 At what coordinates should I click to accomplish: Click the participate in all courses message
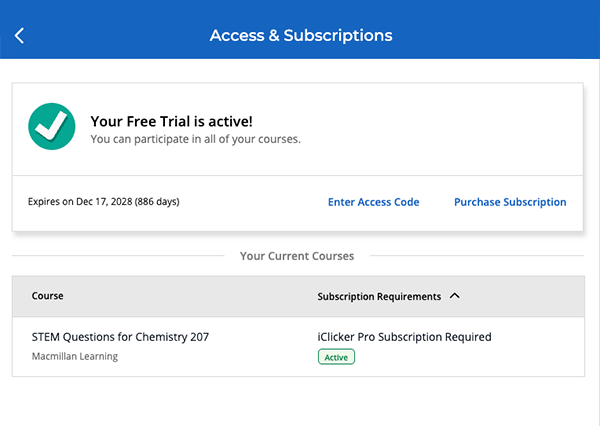tap(196, 139)
